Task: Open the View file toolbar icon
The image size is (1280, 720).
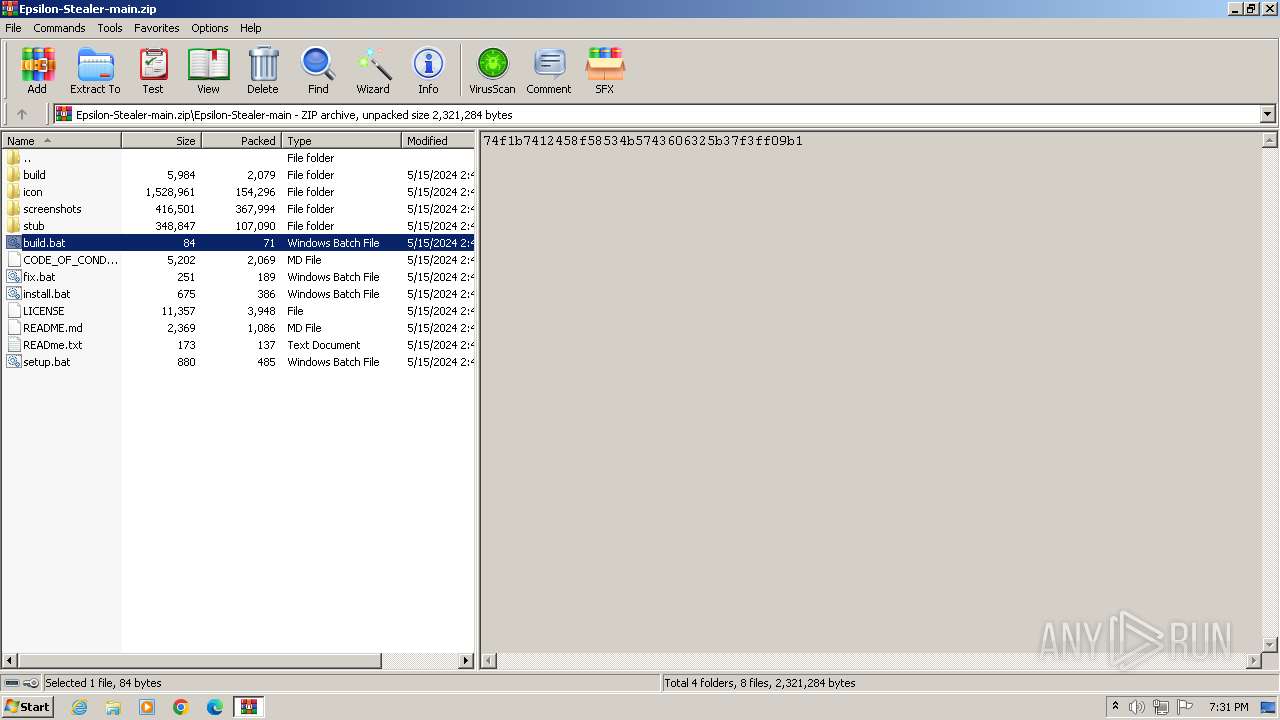Action: pyautogui.click(x=208, y=71)
